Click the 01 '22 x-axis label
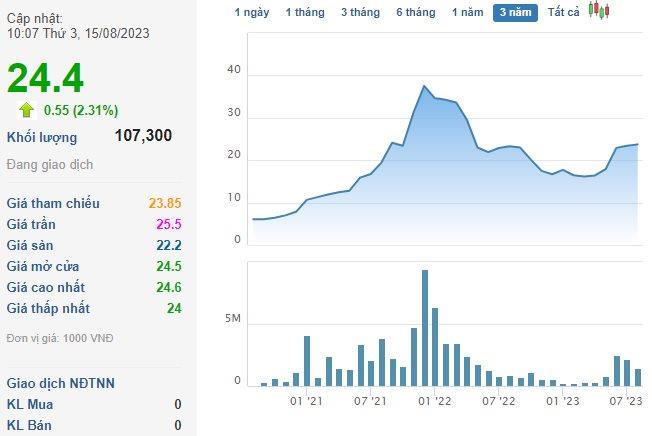Viewport: 652px width, 436px height. [435, 401]
